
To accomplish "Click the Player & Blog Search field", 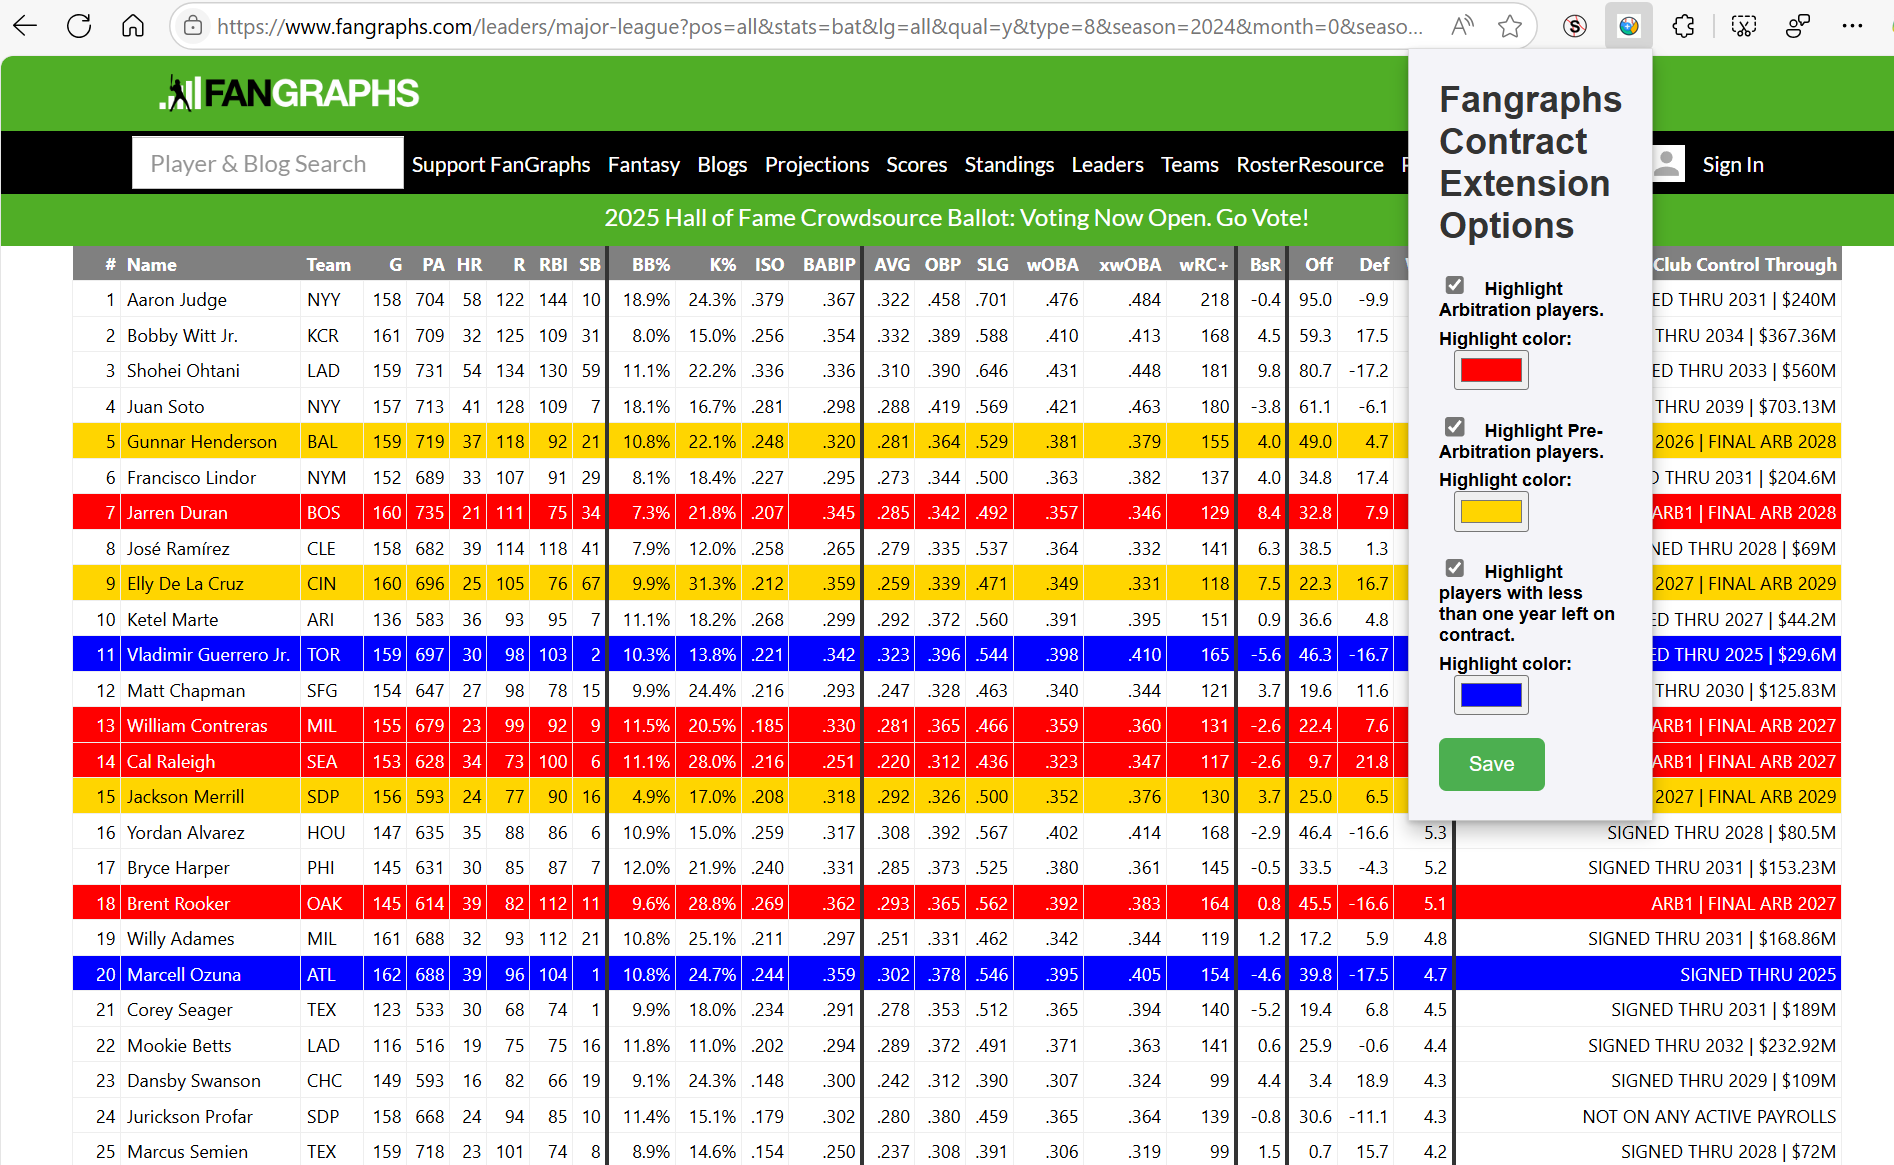I will [268, 163].
